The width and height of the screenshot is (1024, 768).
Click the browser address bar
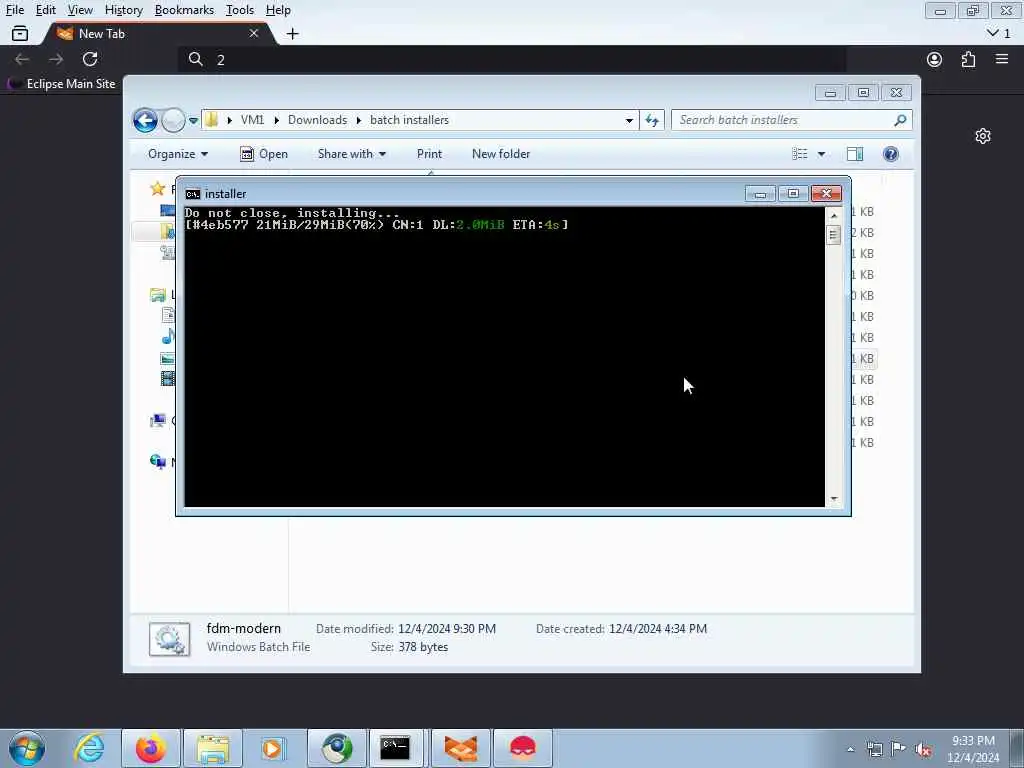[x=513, y=59]
